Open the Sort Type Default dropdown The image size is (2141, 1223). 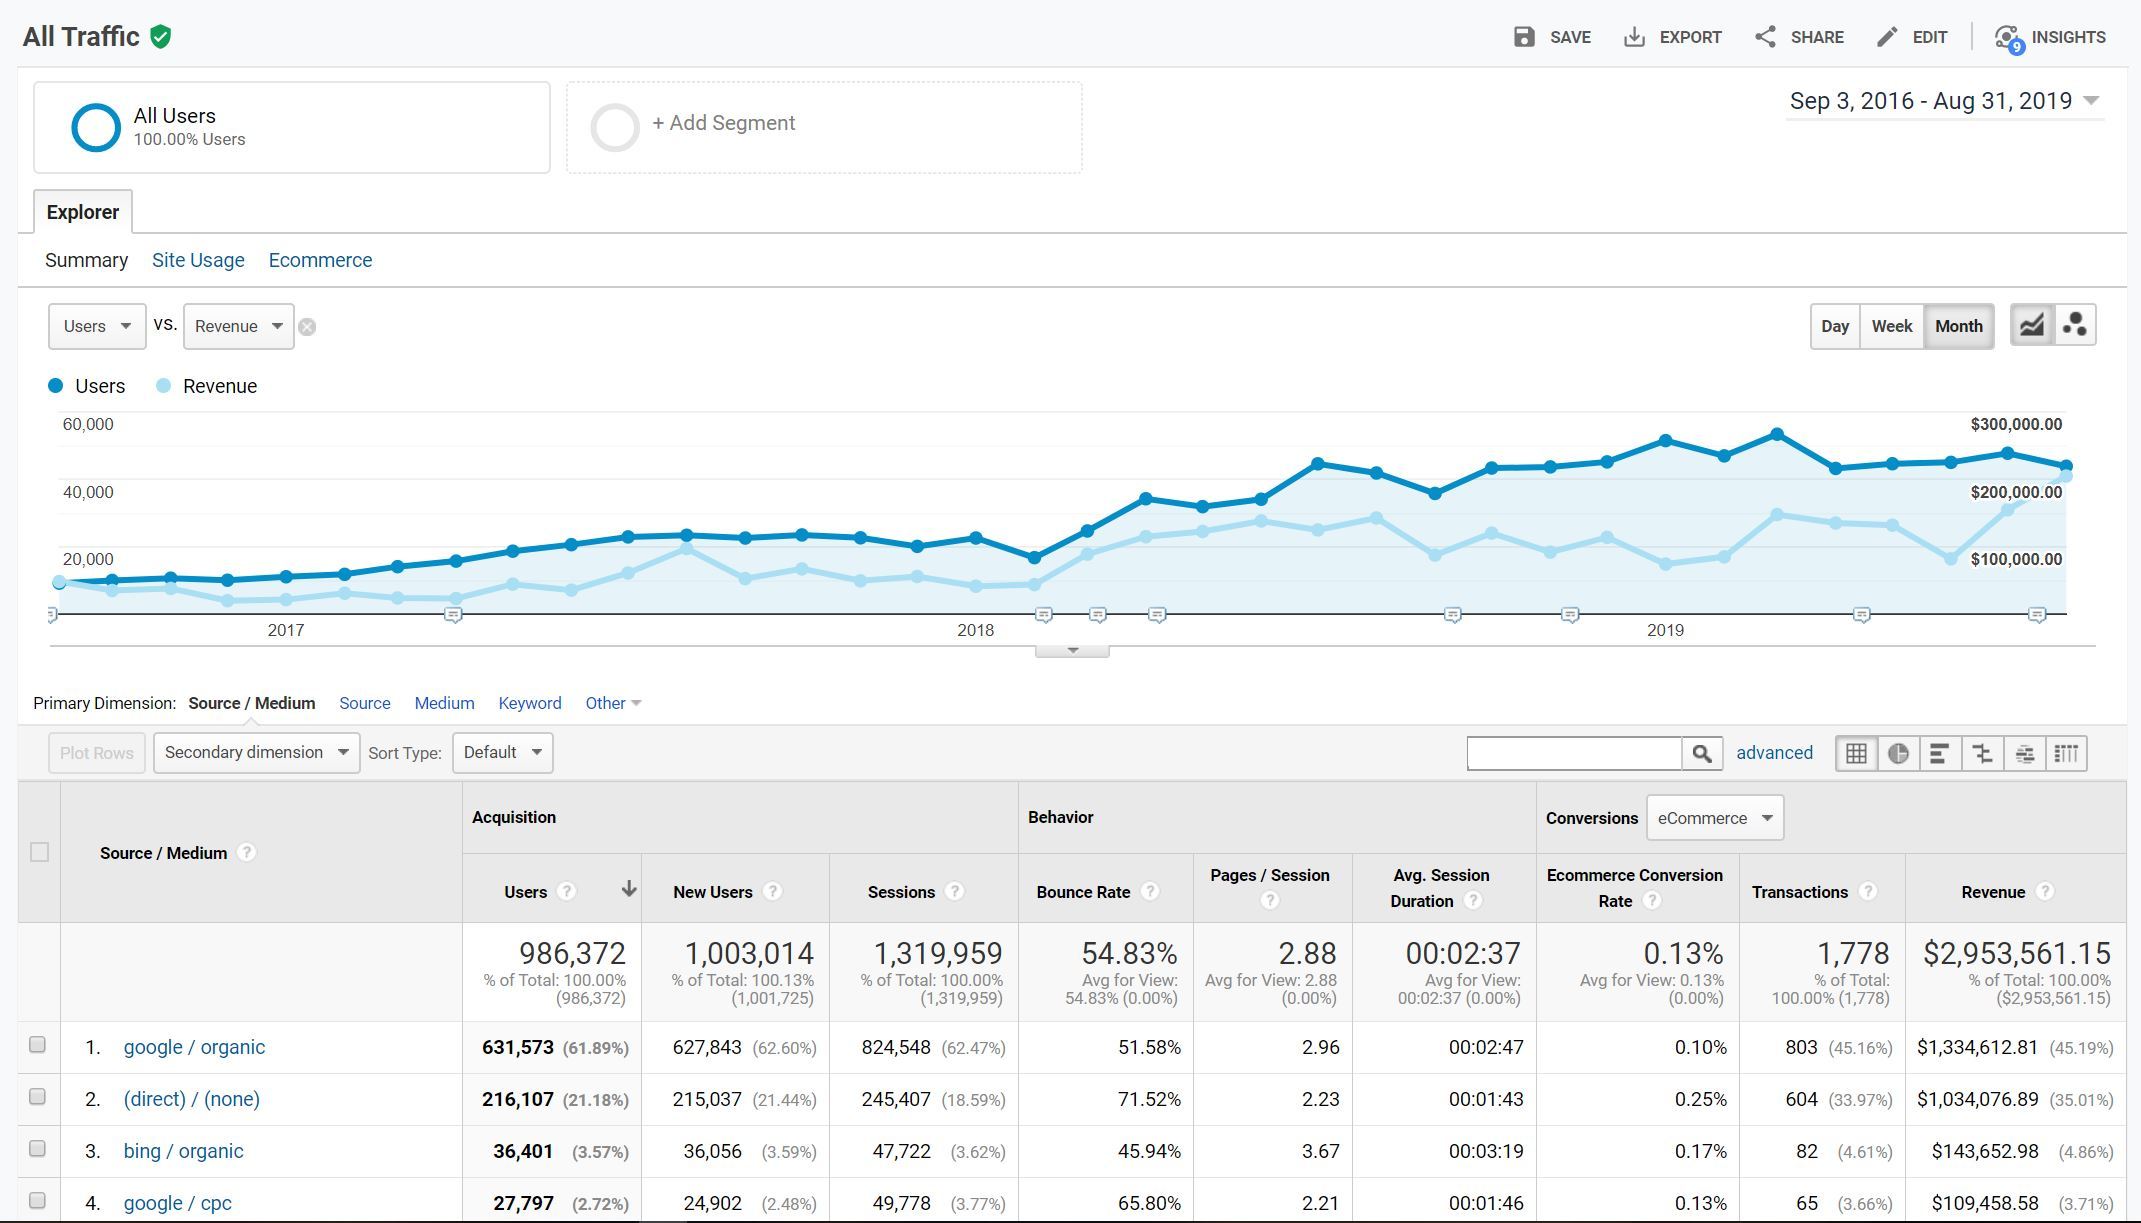(x=502, y=753)
